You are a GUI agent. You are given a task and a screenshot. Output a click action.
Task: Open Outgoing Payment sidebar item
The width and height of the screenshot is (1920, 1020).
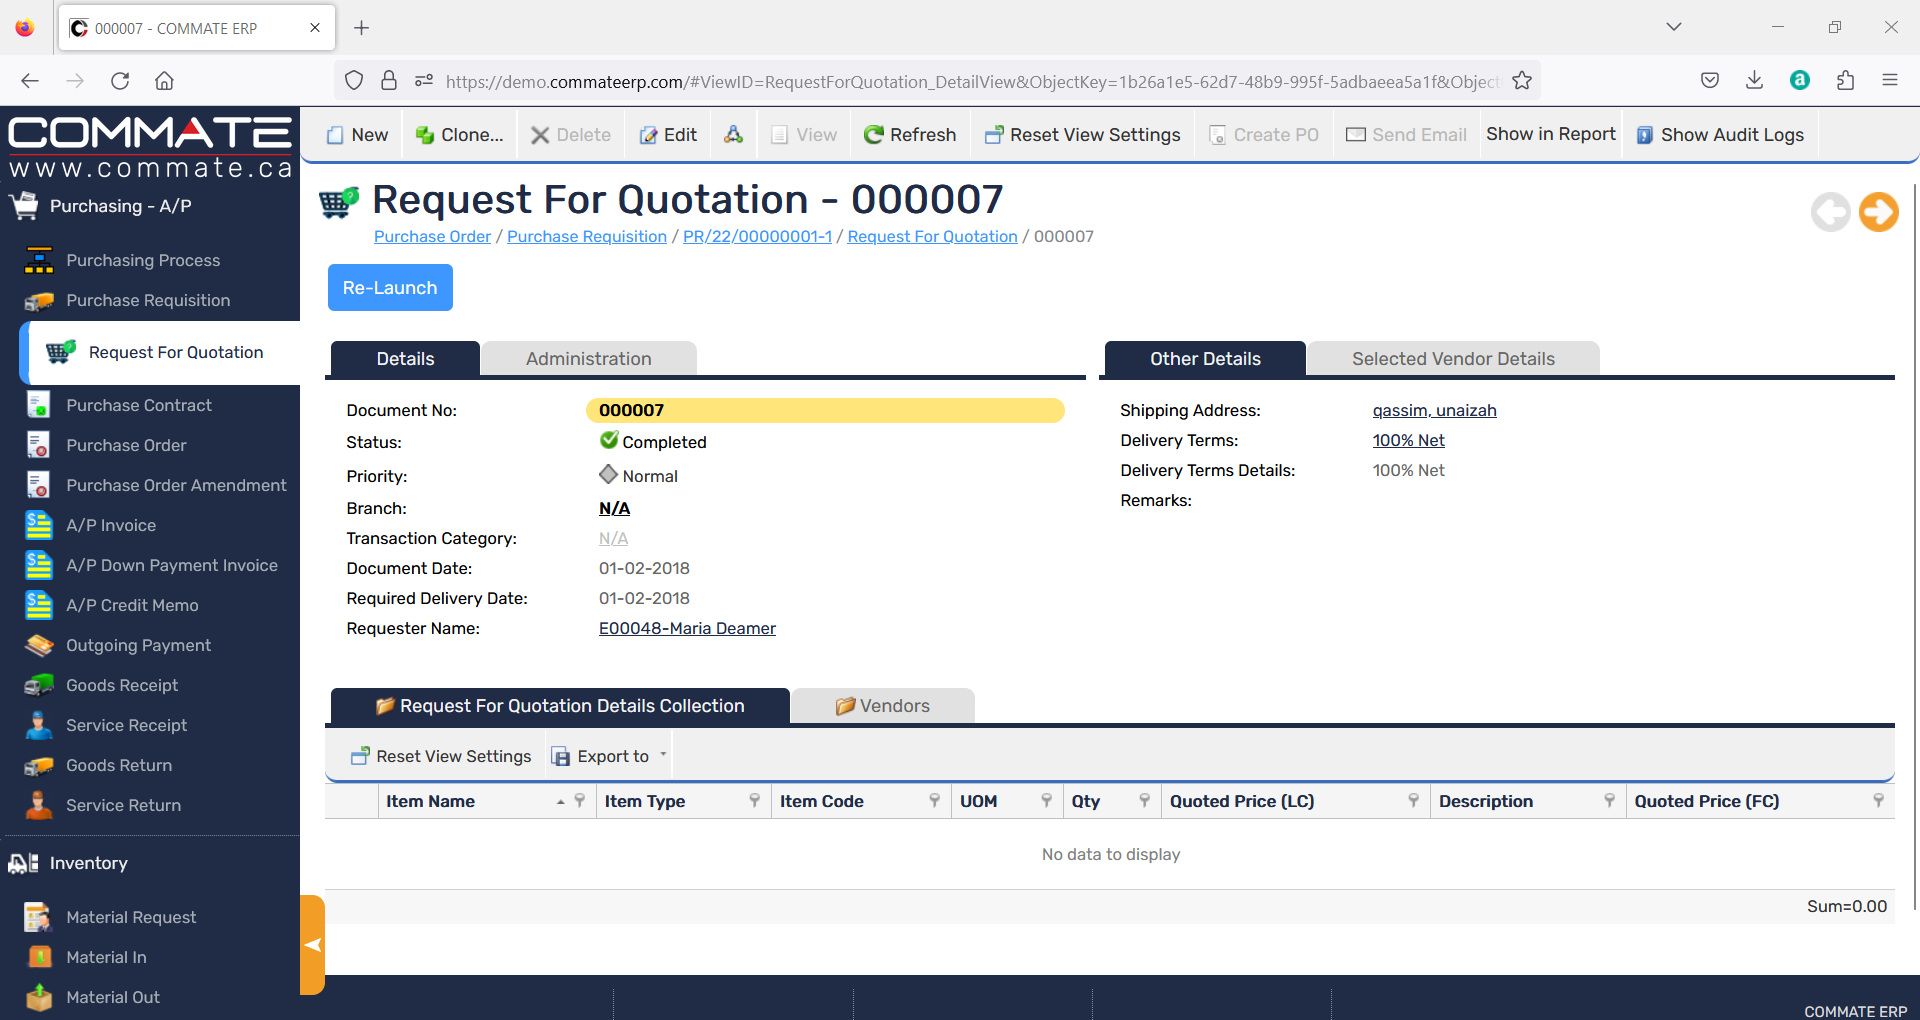(x=138, y=645)
